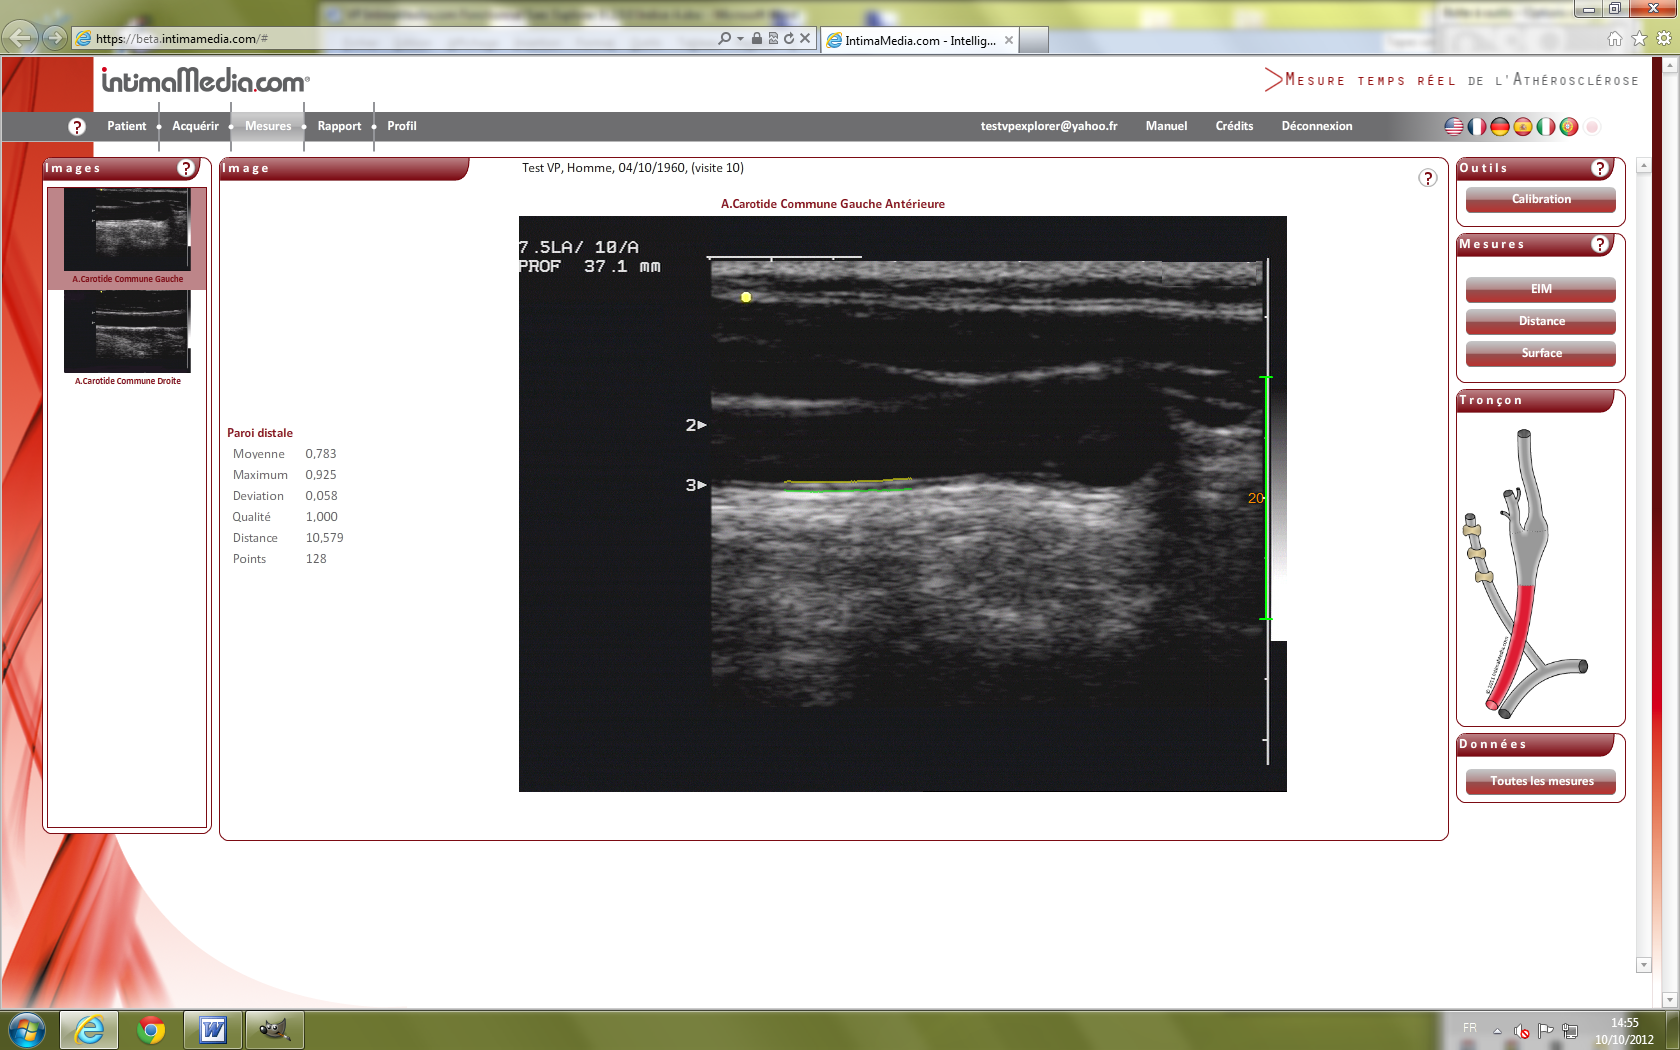Open the Patient menu tab
The height and width of the screenshot is (1050, 1680).
point(126,126)
